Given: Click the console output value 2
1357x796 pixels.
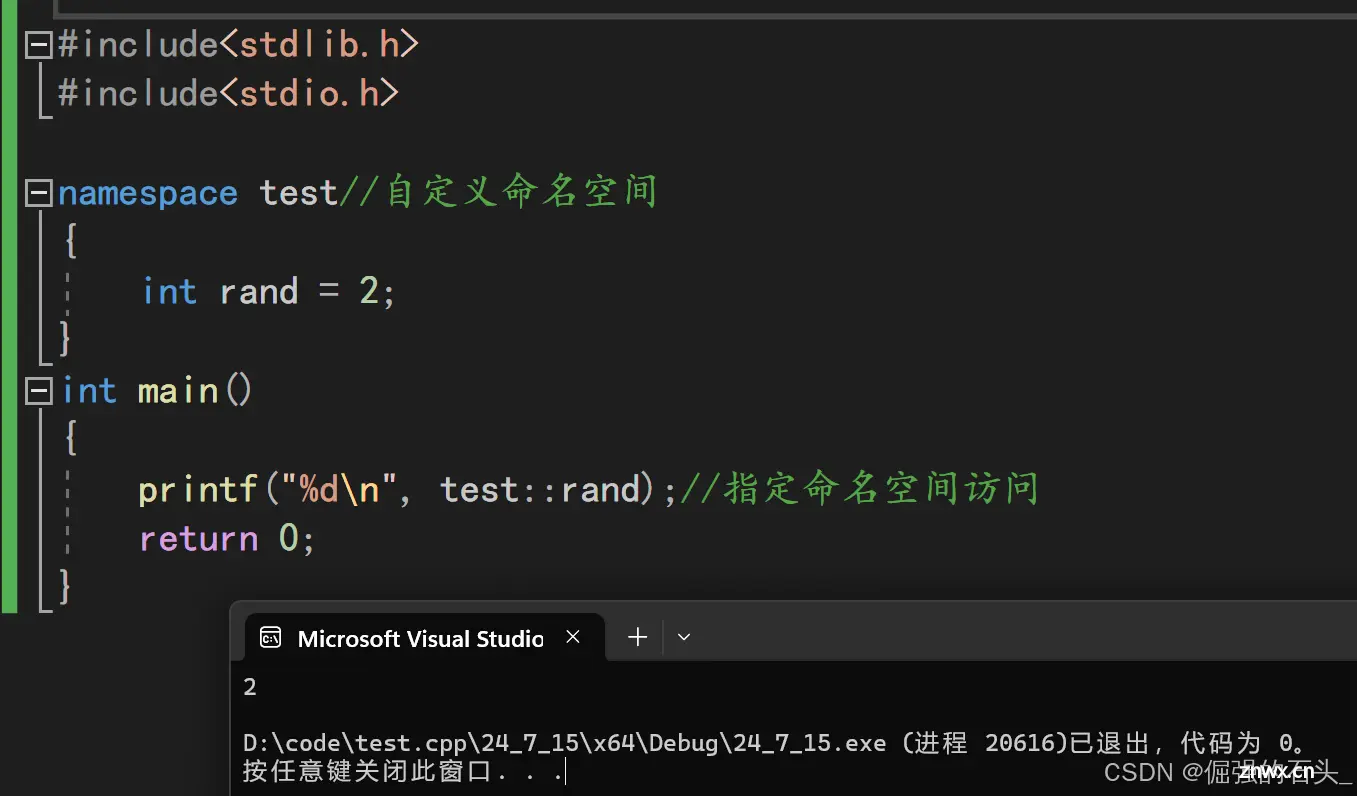Looking at the screenshot, I should click(250, 687).
